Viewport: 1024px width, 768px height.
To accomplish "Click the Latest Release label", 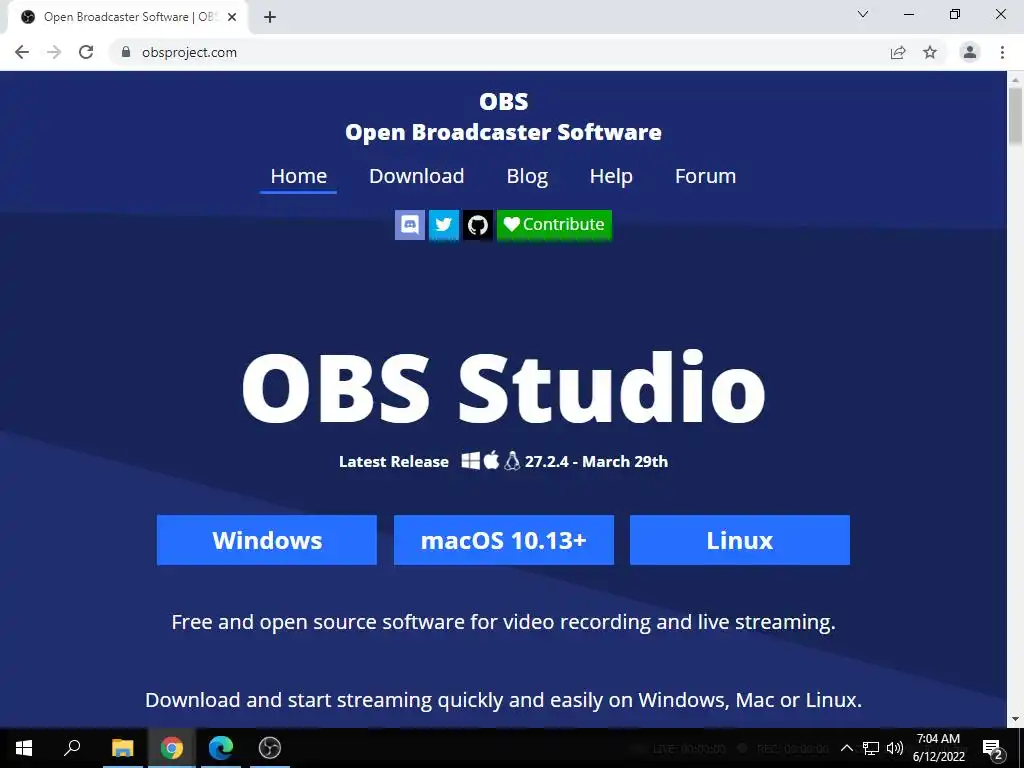I will (394, 462).
